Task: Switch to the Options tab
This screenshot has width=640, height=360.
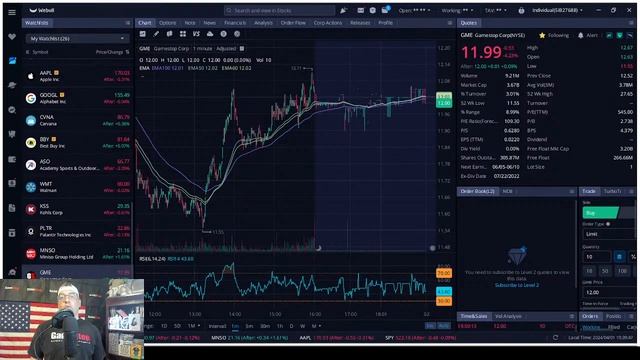Action: click(167, 23)
